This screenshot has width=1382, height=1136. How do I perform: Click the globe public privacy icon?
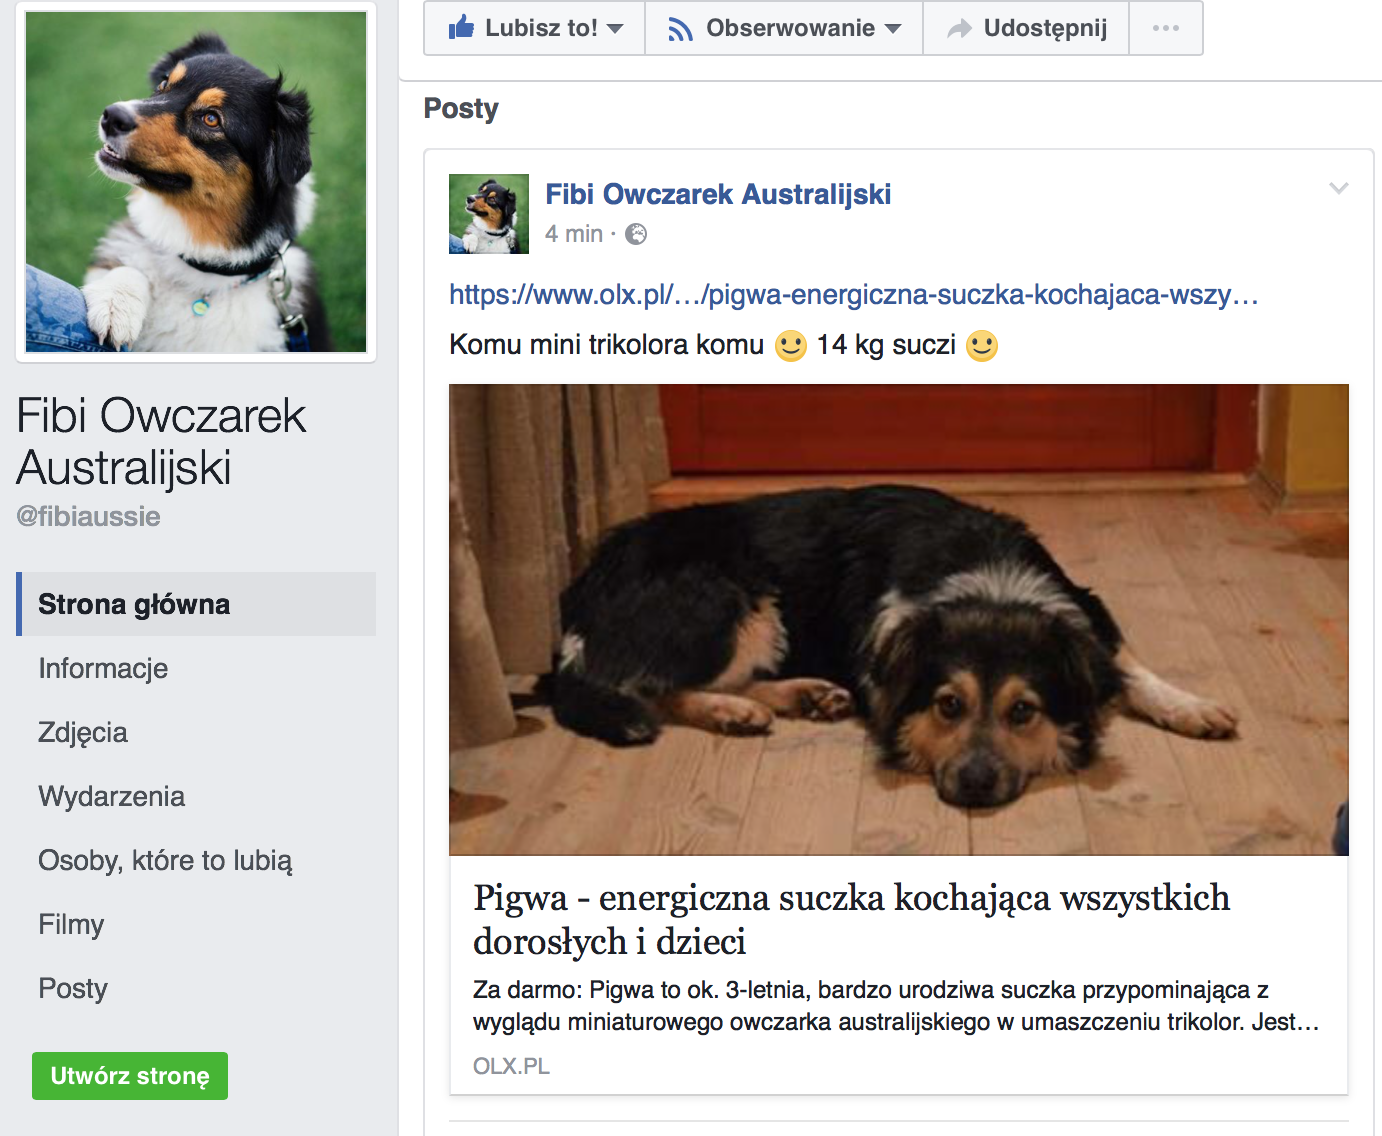tap(636, 234)
